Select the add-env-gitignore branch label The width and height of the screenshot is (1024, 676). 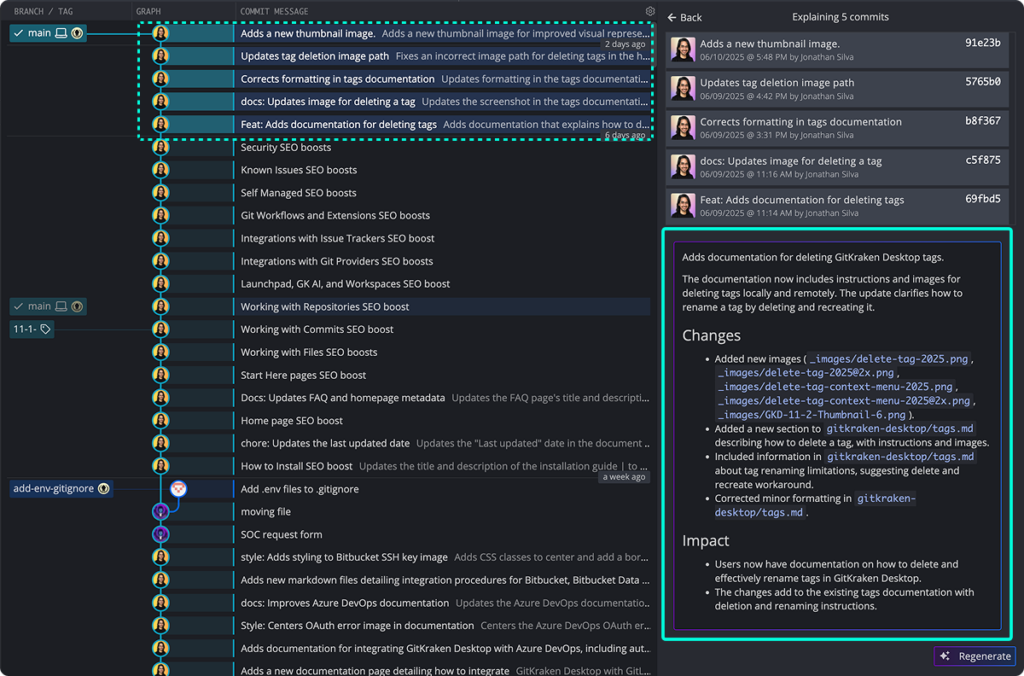coord(61,488)
